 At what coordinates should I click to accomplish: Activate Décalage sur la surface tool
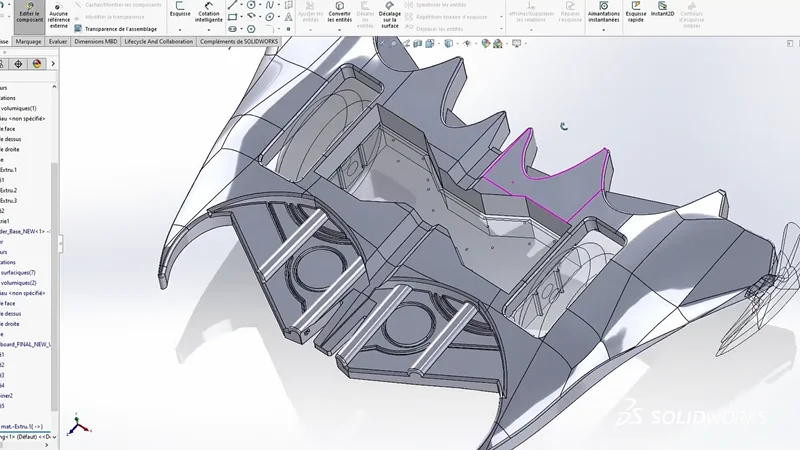tap(390, 14)
